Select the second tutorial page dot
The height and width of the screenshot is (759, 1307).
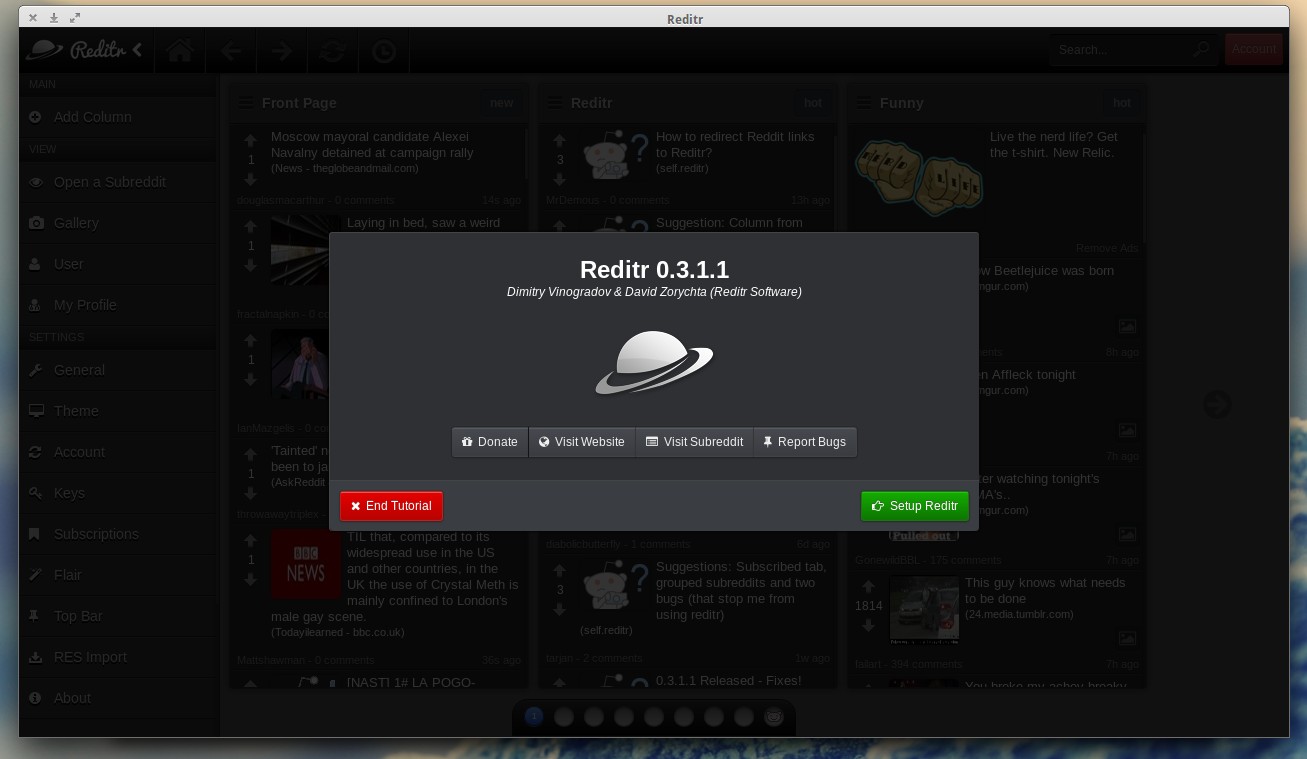click(564, 717)
